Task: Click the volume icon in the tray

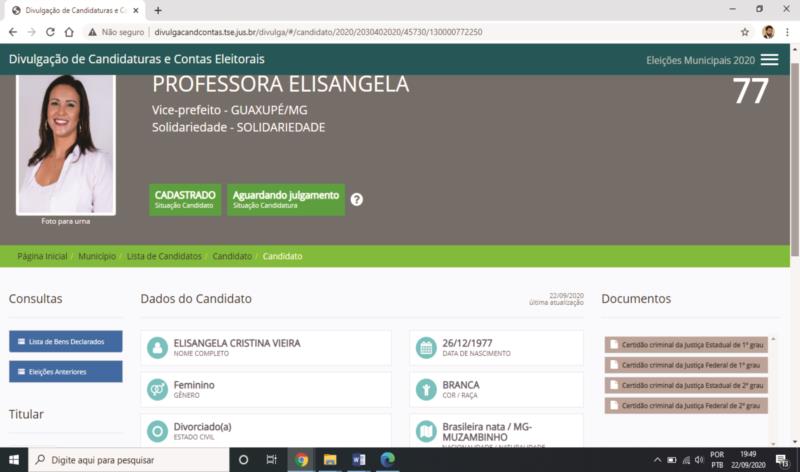Action: coord(699,460)
